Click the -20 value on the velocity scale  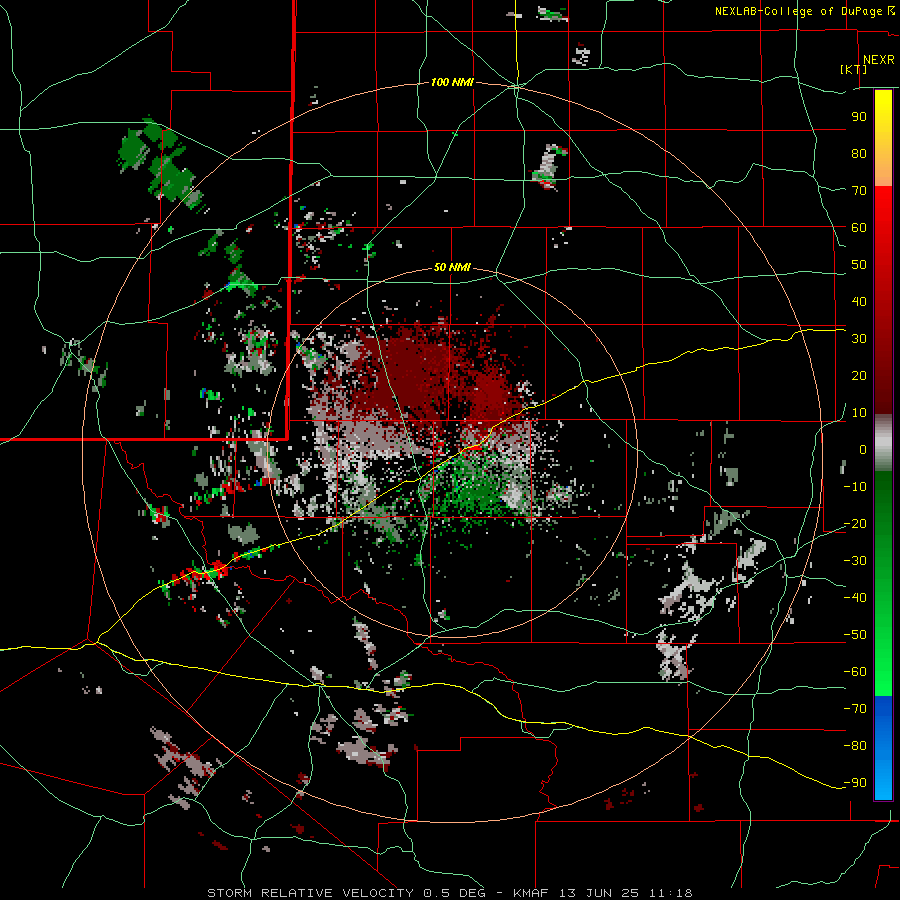point(855,523)
